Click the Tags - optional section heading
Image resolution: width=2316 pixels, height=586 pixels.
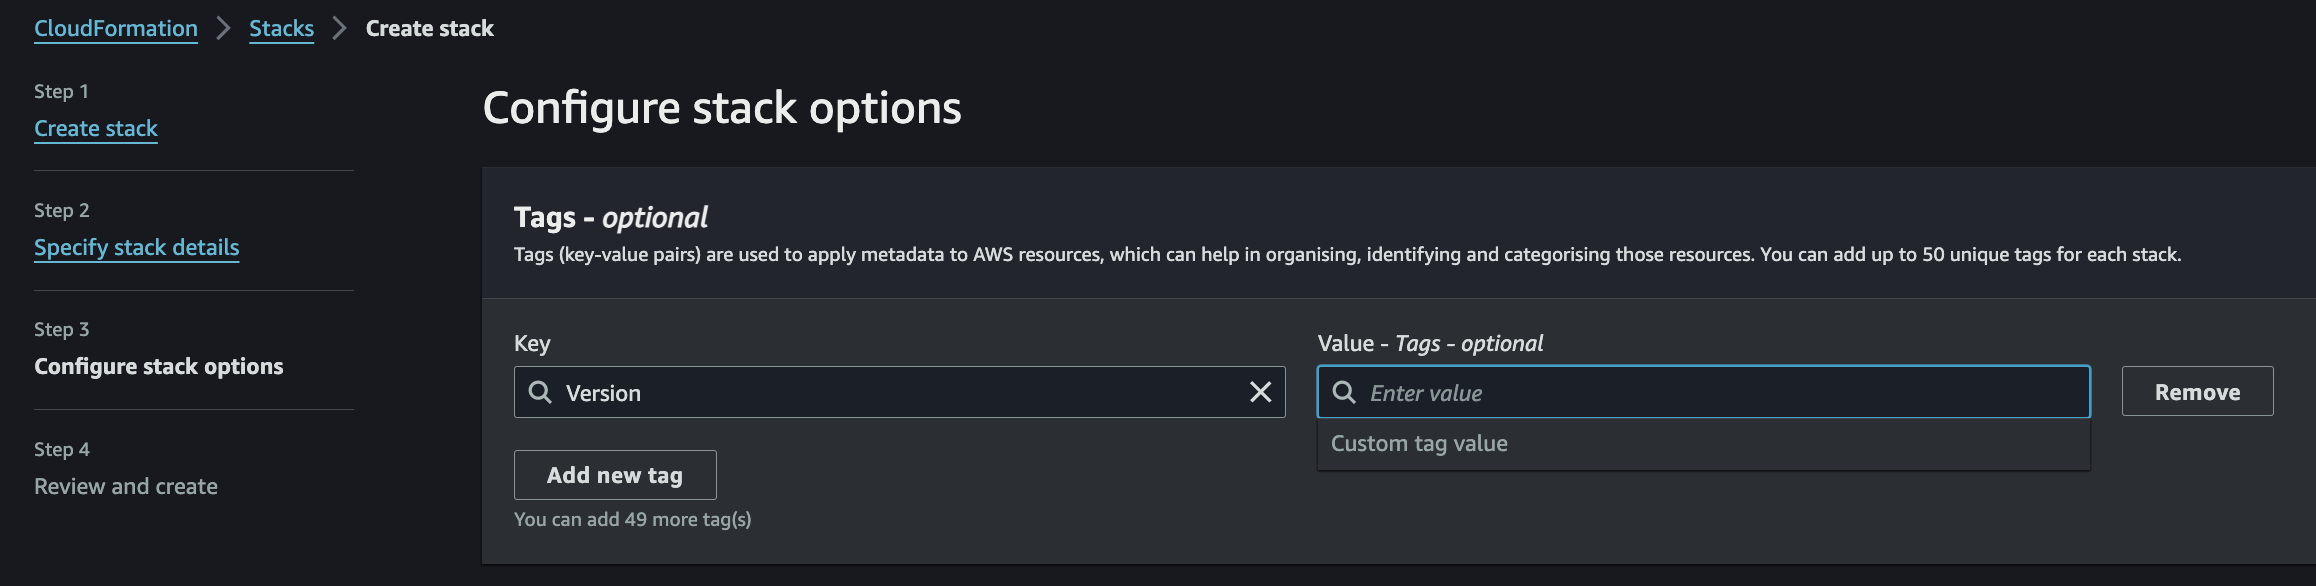(610, 217)
